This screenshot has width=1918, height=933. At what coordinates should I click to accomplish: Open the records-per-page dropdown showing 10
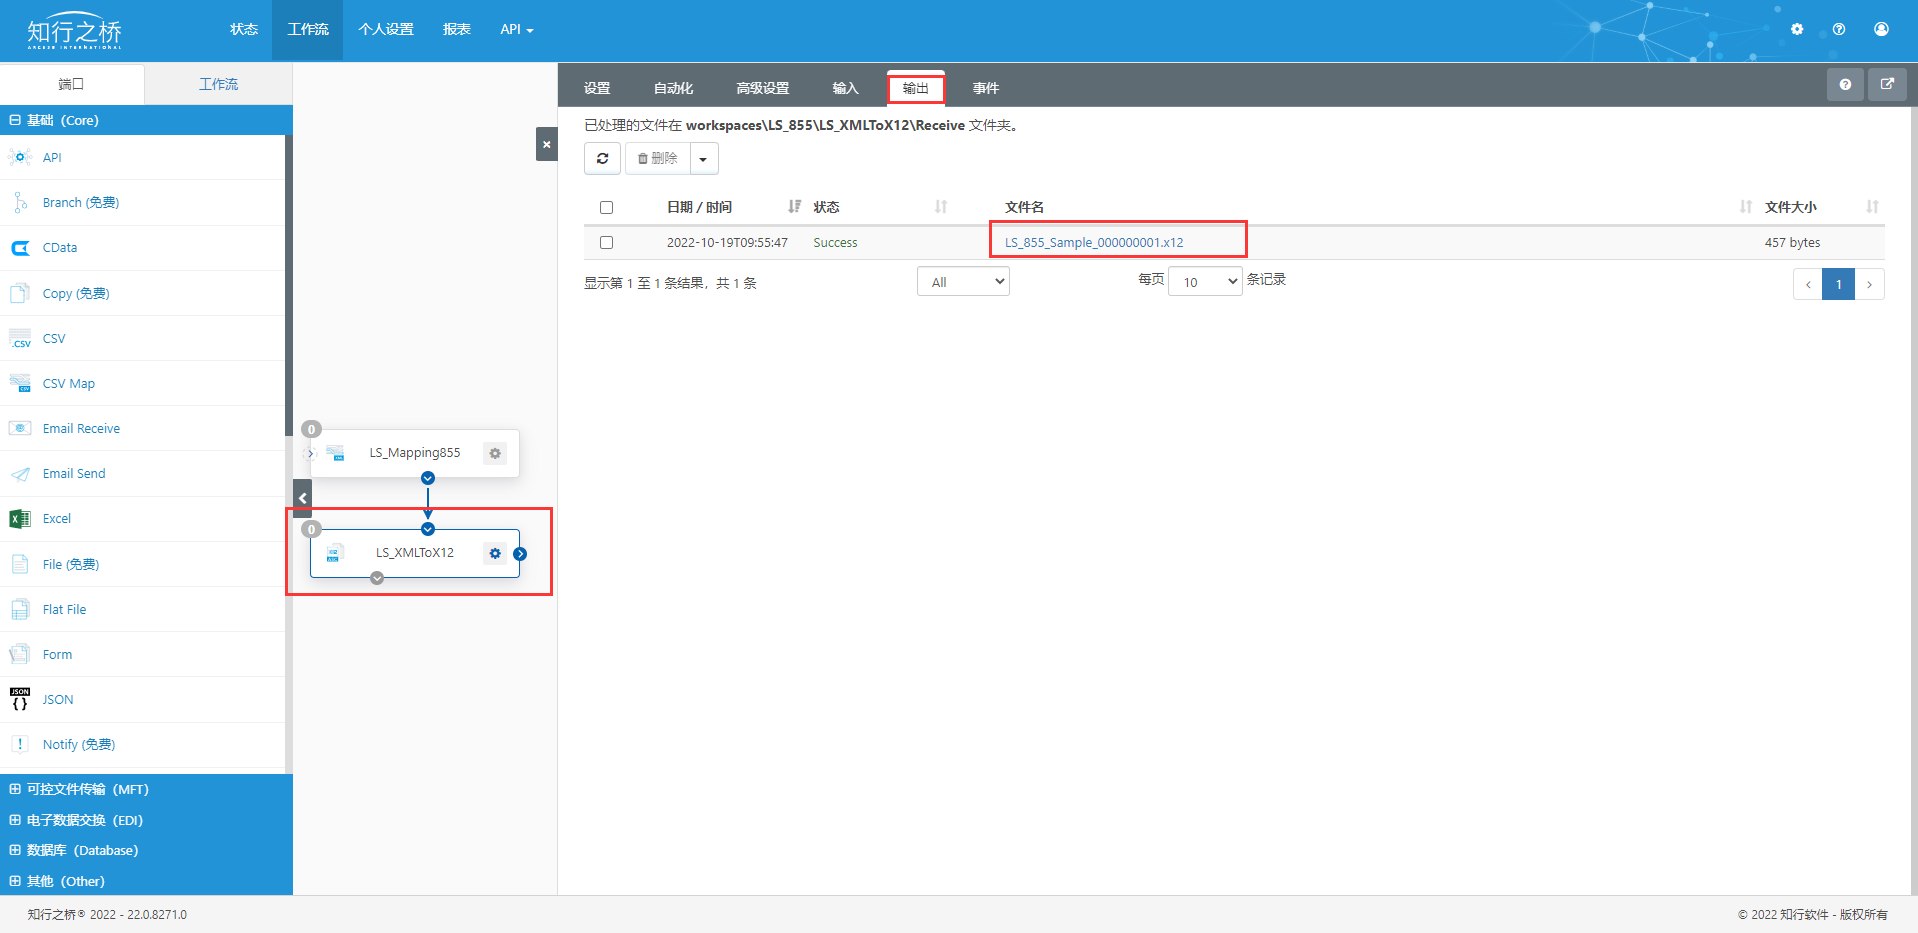point(1205,282)
